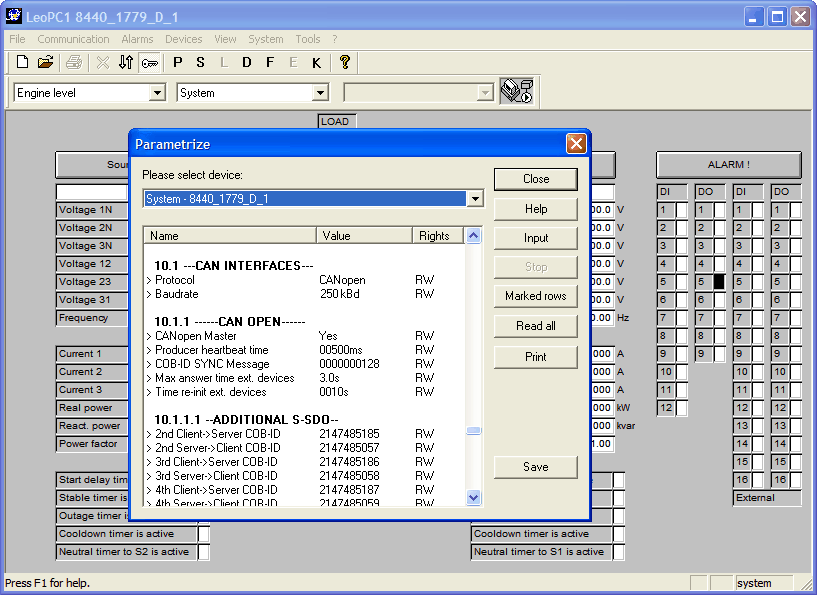Click indicator box beside first DI 1
This screenshot has width=817, height=595.
pos(682,210)
